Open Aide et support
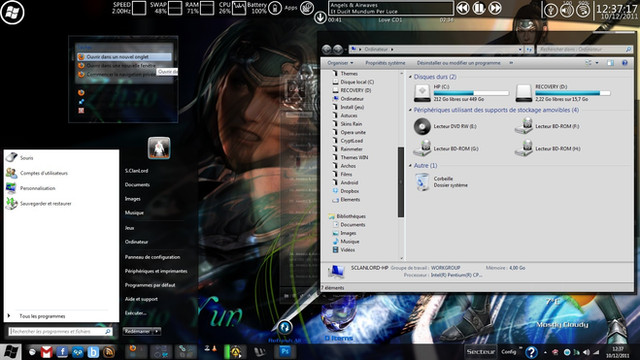Screen dimensions: 640x360 (x=141, y=299)
